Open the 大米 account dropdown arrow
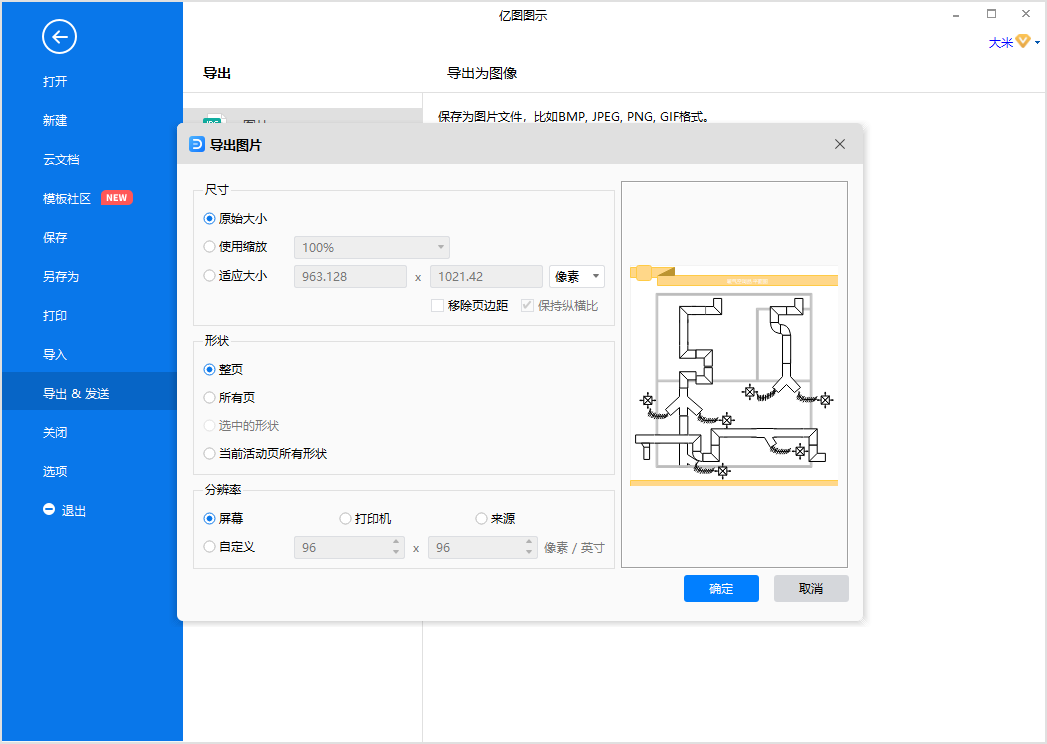Screen dimensions: 1047x744 click(x=1037, y=43)
